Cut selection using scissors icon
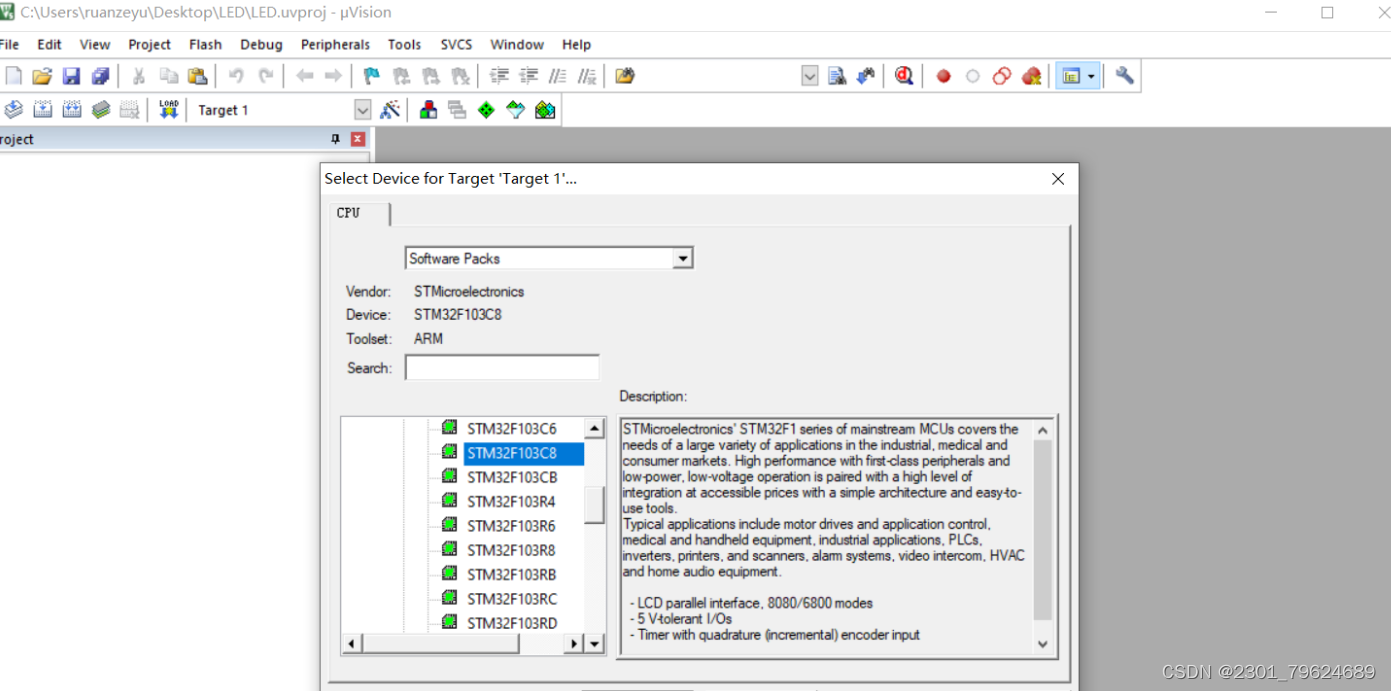Screen dimensions: 1391x691 [139, 76]
